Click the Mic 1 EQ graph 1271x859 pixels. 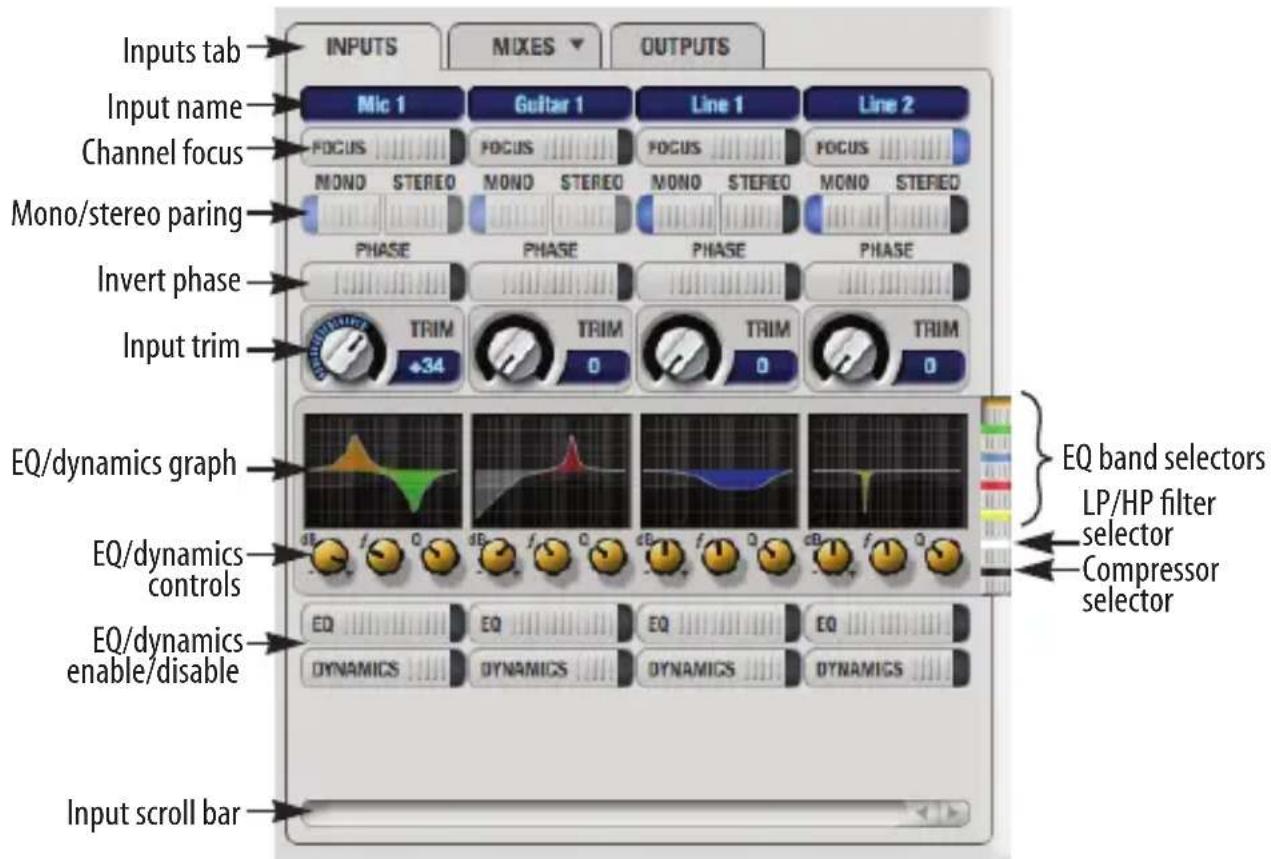click(382, 471)
